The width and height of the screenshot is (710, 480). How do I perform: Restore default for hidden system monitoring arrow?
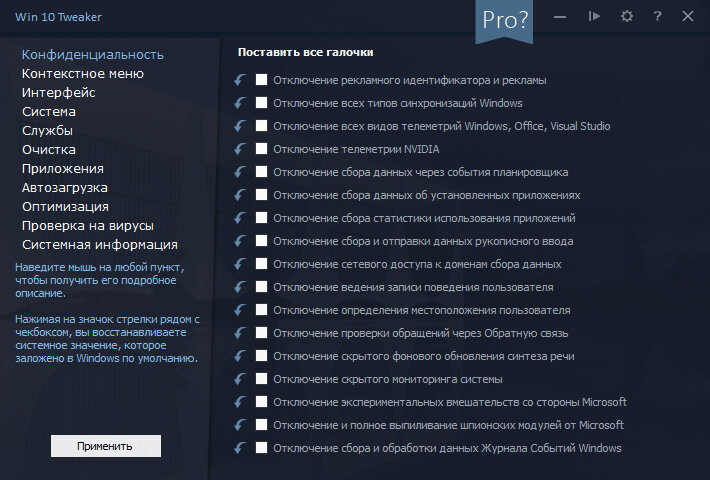point(240,379)
